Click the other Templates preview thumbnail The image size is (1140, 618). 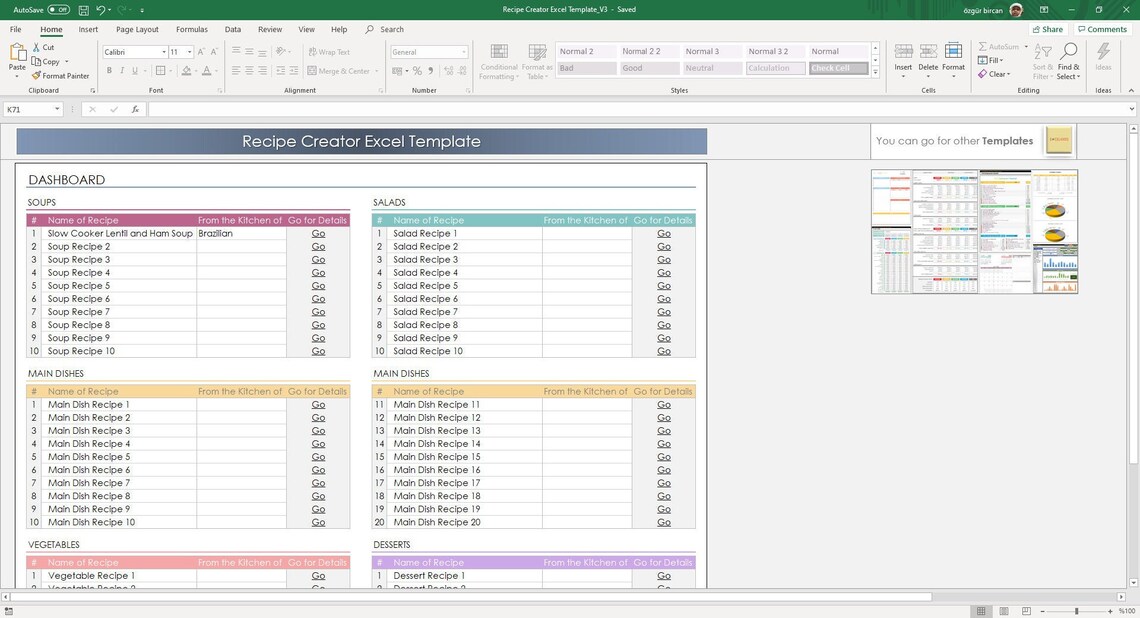(x=975, y=232)
